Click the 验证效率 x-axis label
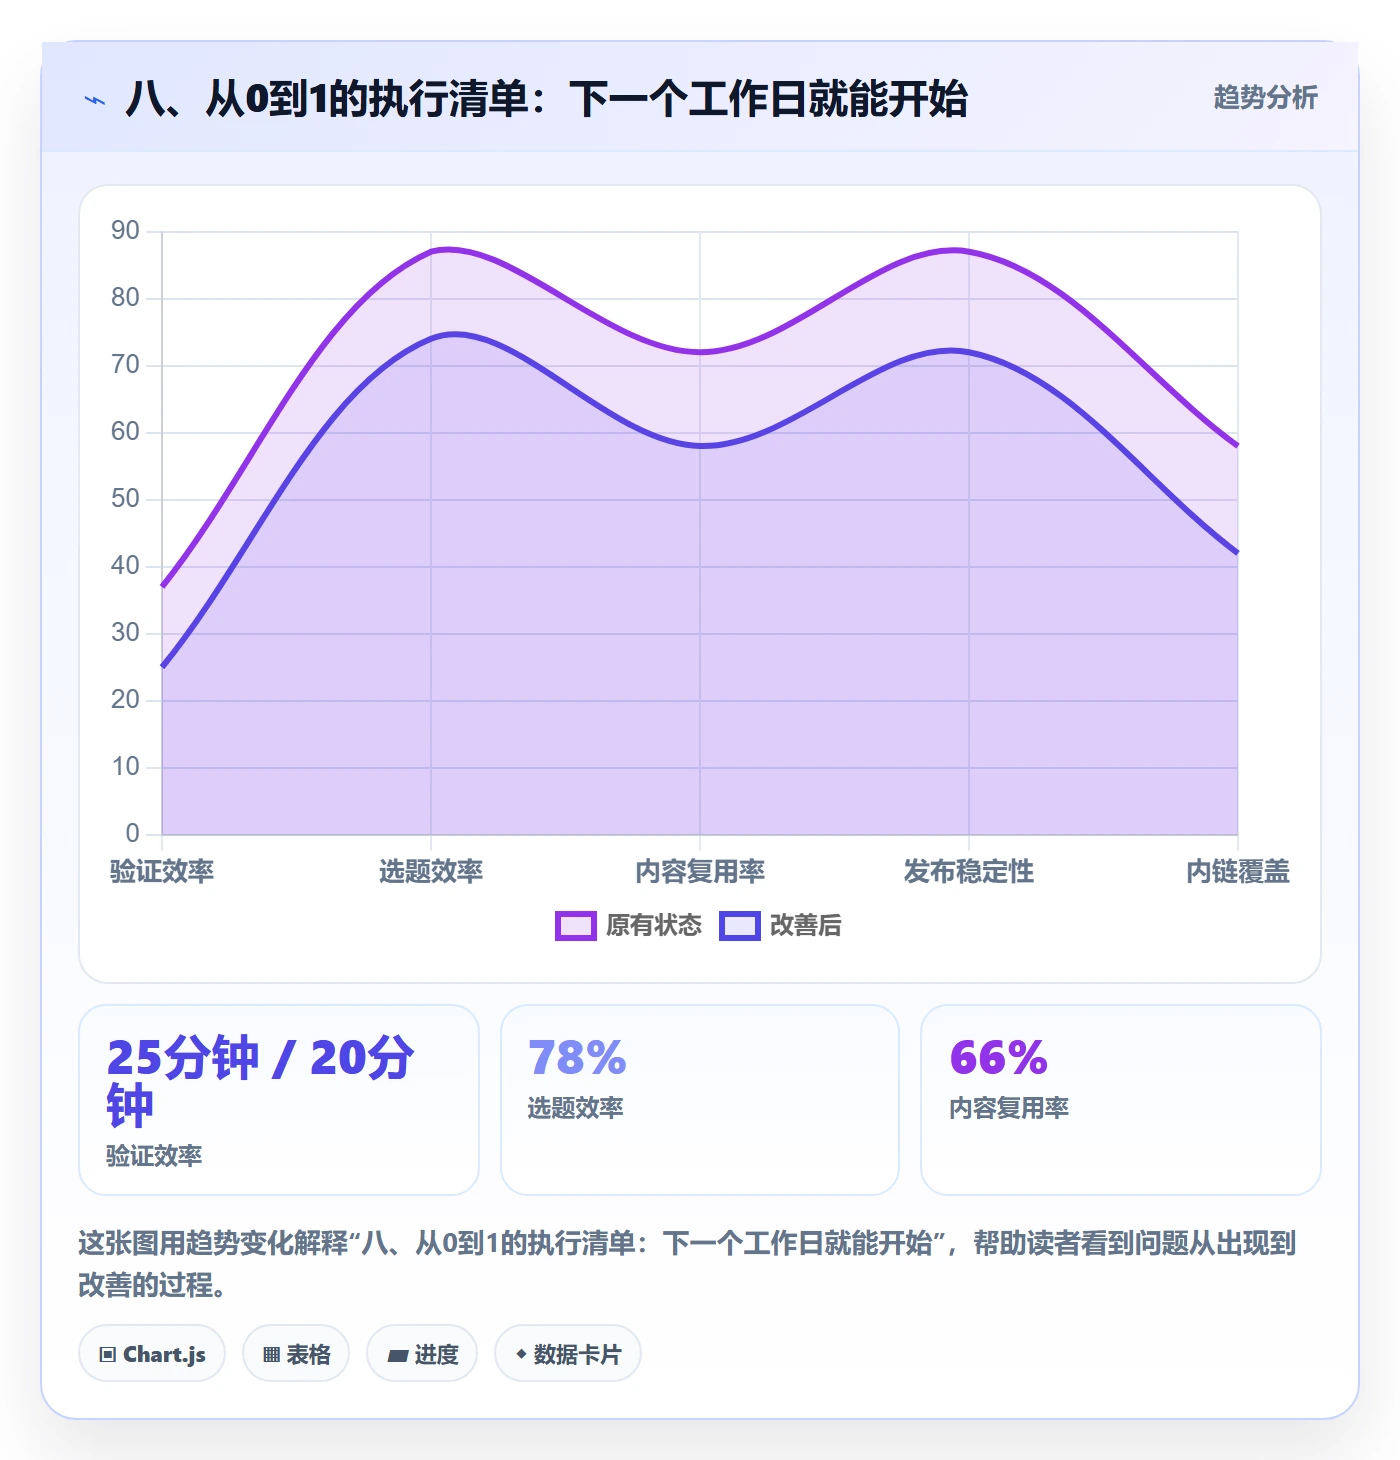 [162, 872]
